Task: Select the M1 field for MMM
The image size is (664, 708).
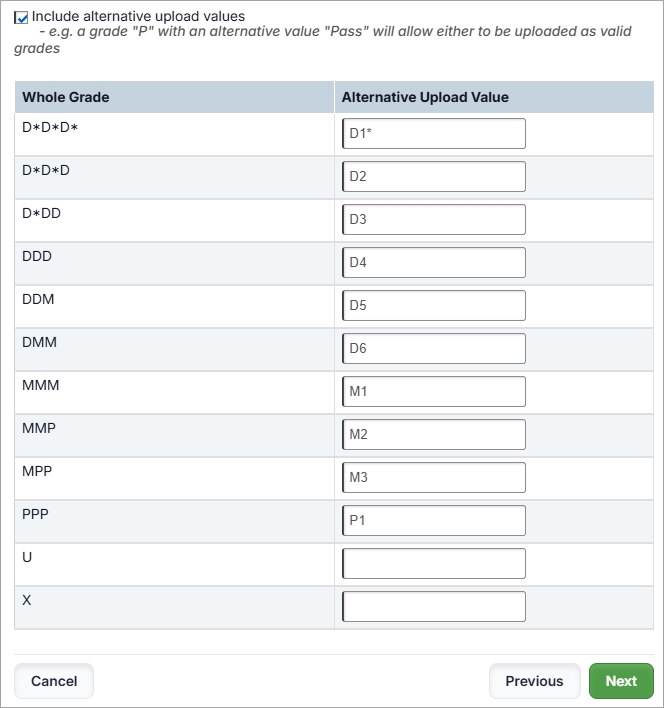Action: click(x=433, y=392)
